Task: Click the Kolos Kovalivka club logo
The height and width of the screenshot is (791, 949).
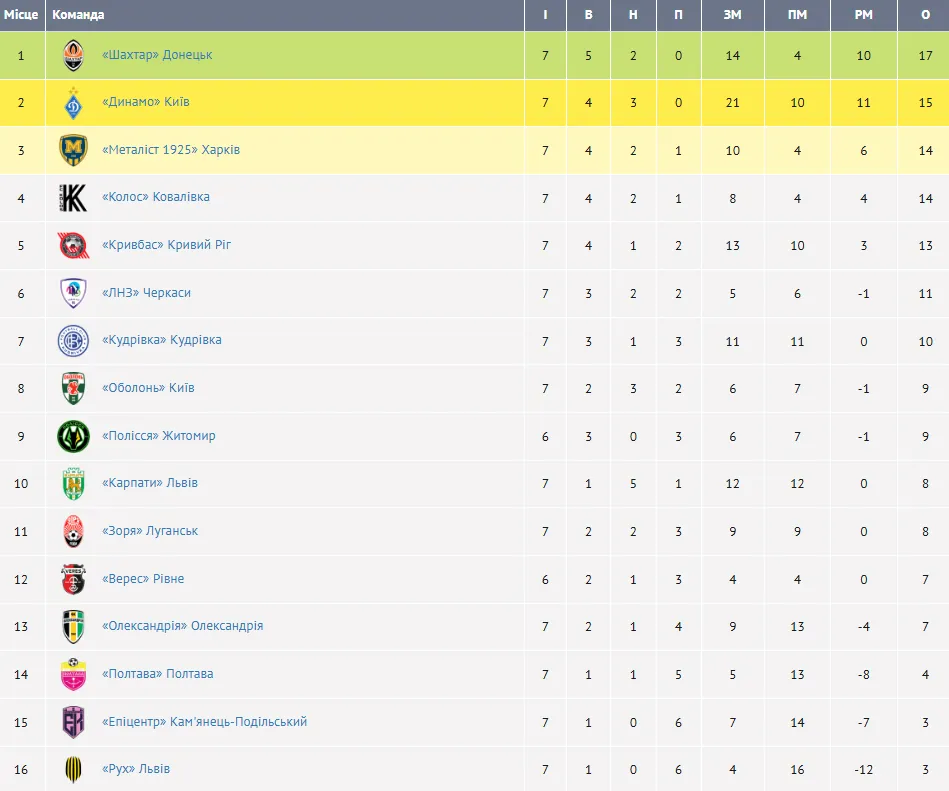Action: (x=73, y=198)
